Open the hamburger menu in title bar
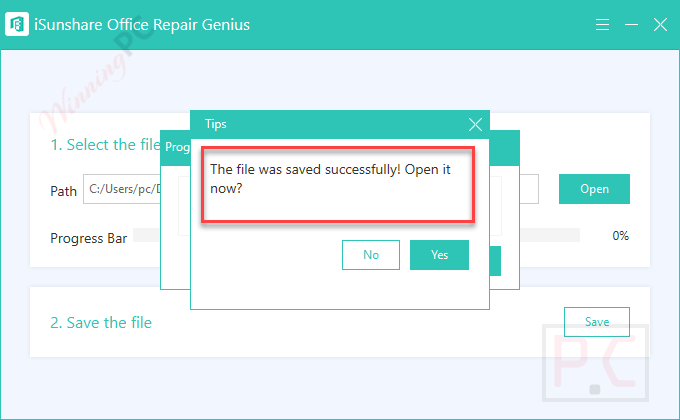The image size is (680, 420). coord(602,24)
